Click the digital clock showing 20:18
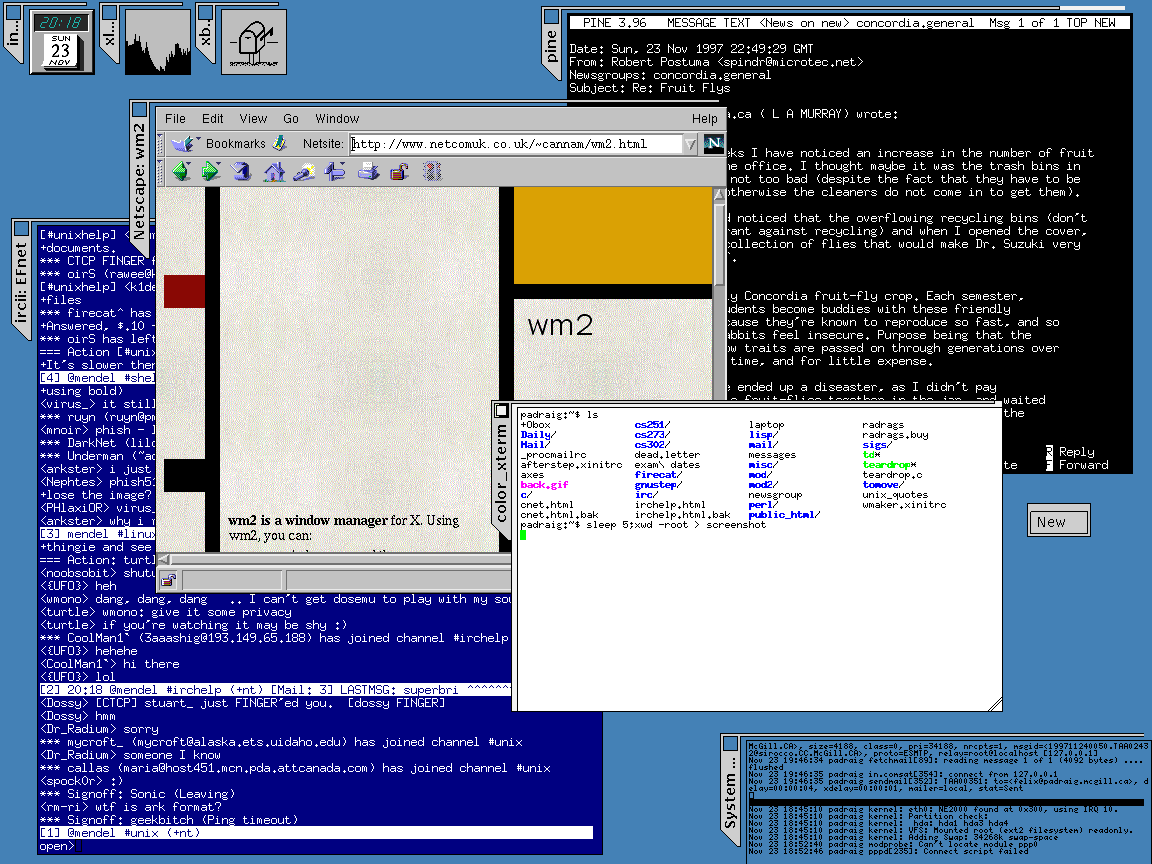The width and height of the screenshot is (1152, 864). click(x=61, y=23)
